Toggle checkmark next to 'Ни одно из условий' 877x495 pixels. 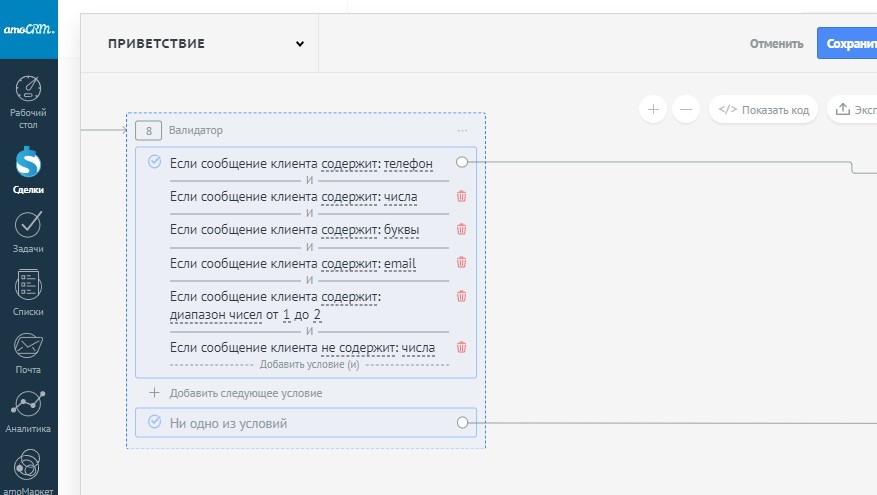(x=154, y=422)
